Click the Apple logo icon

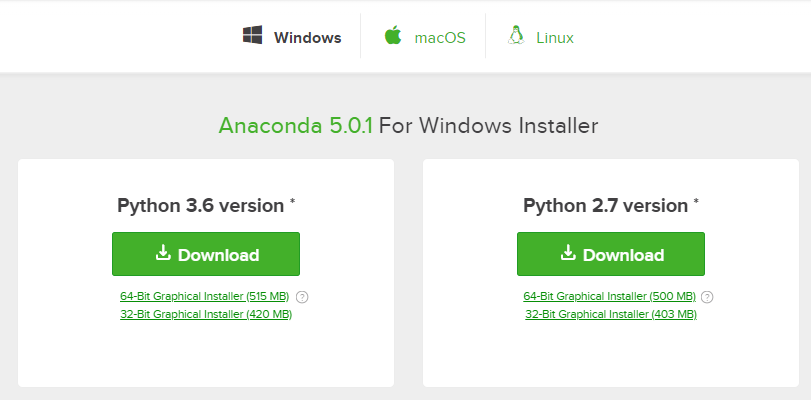(393, 36)
